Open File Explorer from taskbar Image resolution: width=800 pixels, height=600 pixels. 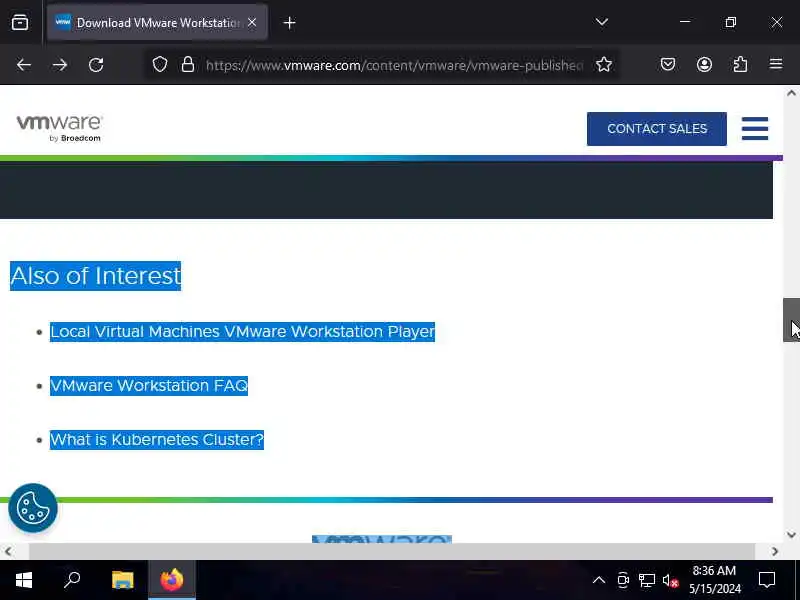122,580
